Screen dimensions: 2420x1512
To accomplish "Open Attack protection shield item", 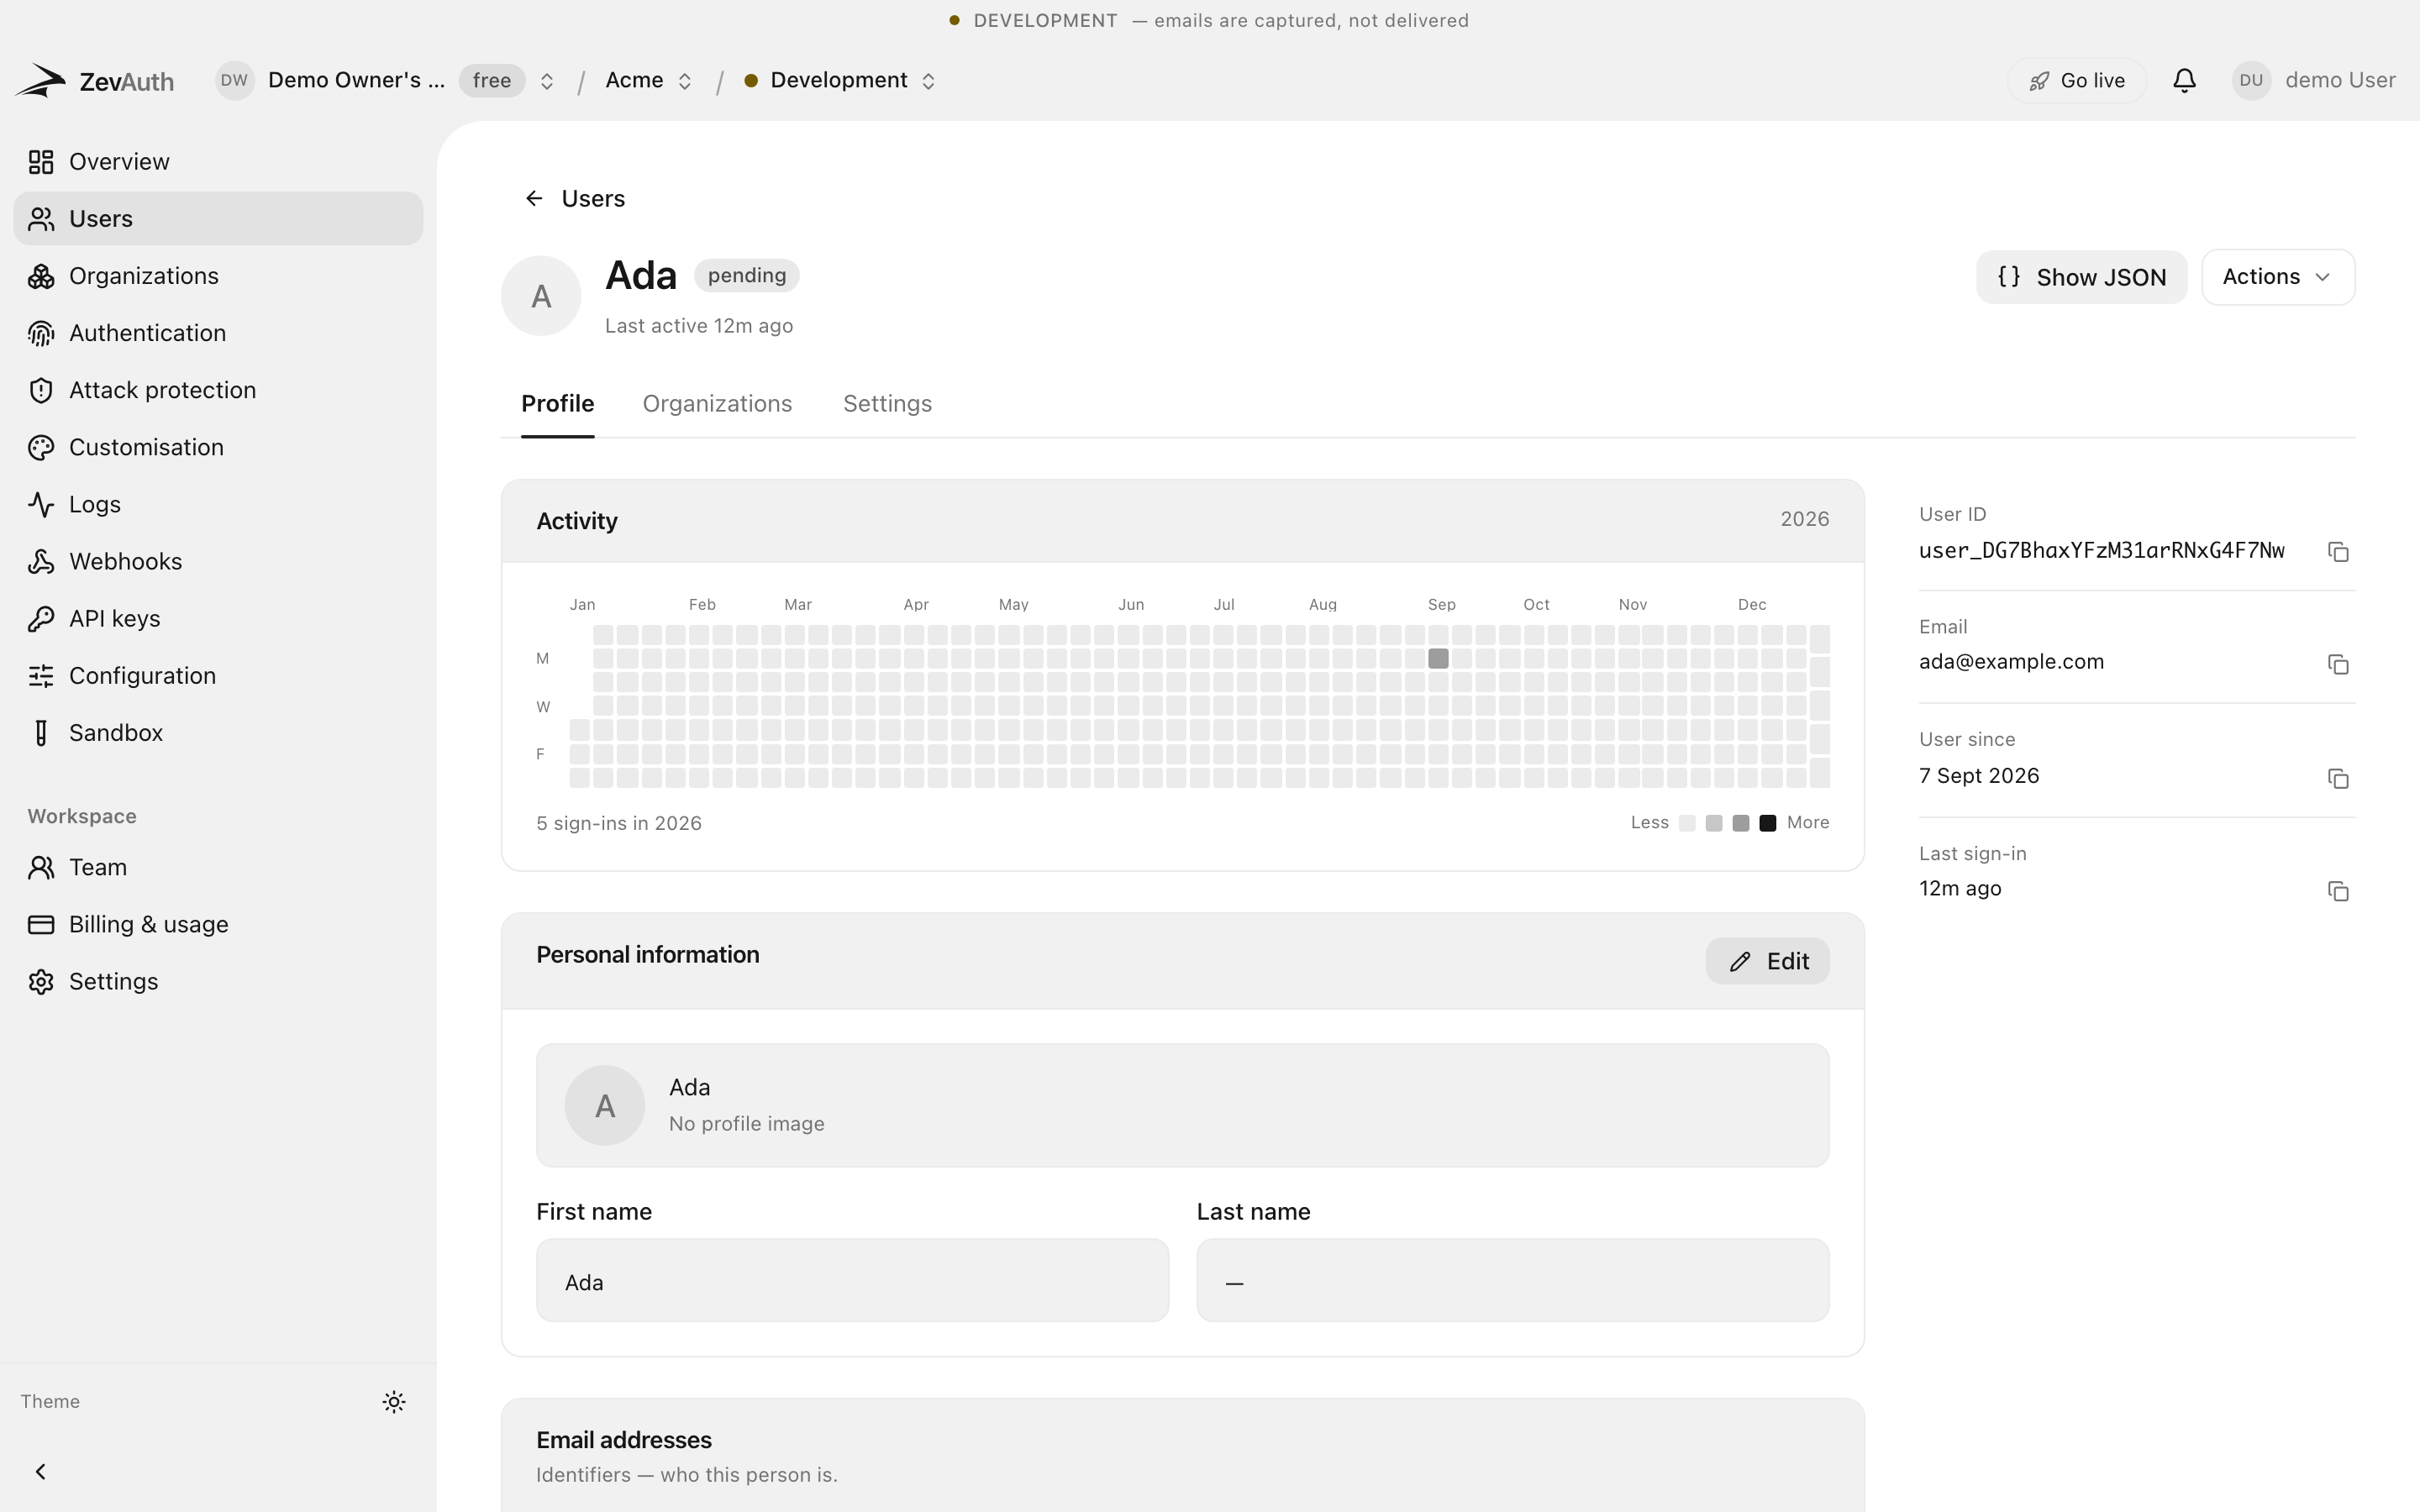I will 218,389.
